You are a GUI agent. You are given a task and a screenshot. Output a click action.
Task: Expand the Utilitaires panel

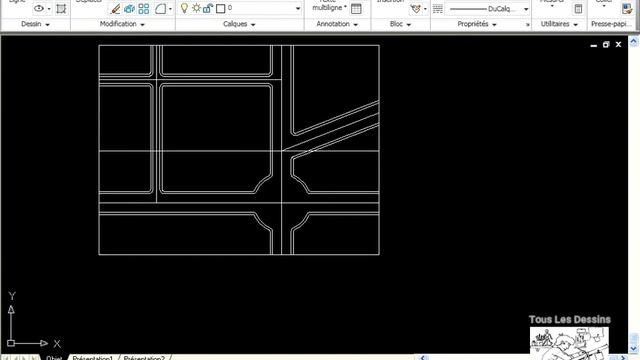[x=559, y=24]
